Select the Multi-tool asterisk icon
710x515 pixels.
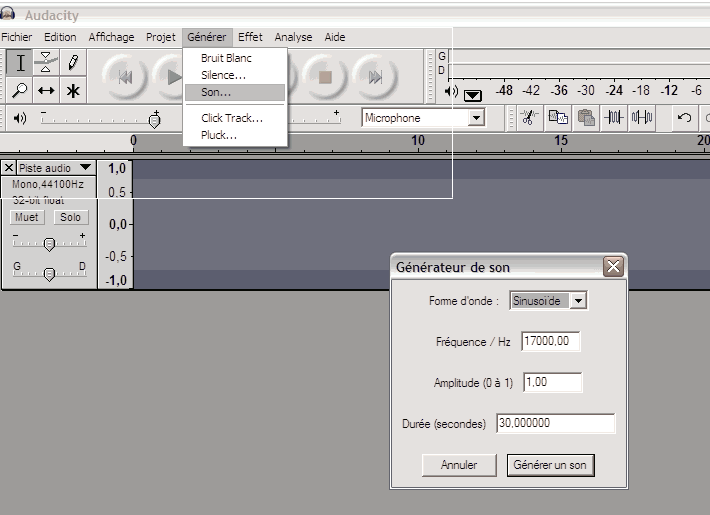coord(73,90)
